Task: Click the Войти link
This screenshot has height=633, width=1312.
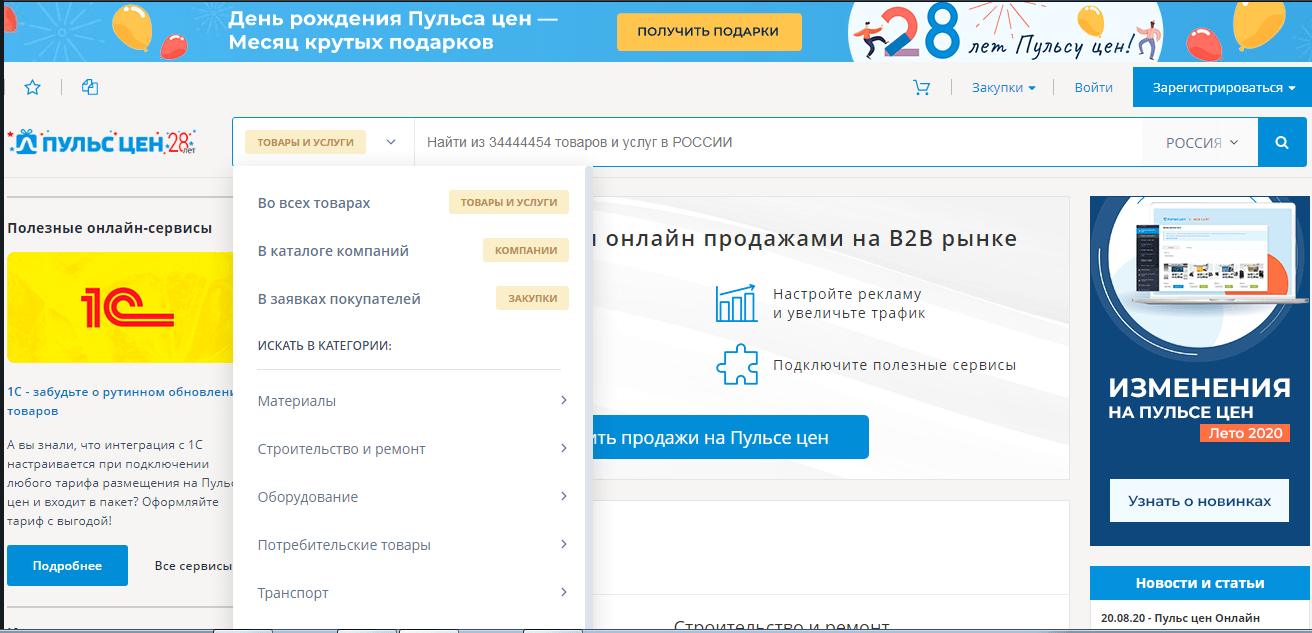Action: coord(1093,88)
